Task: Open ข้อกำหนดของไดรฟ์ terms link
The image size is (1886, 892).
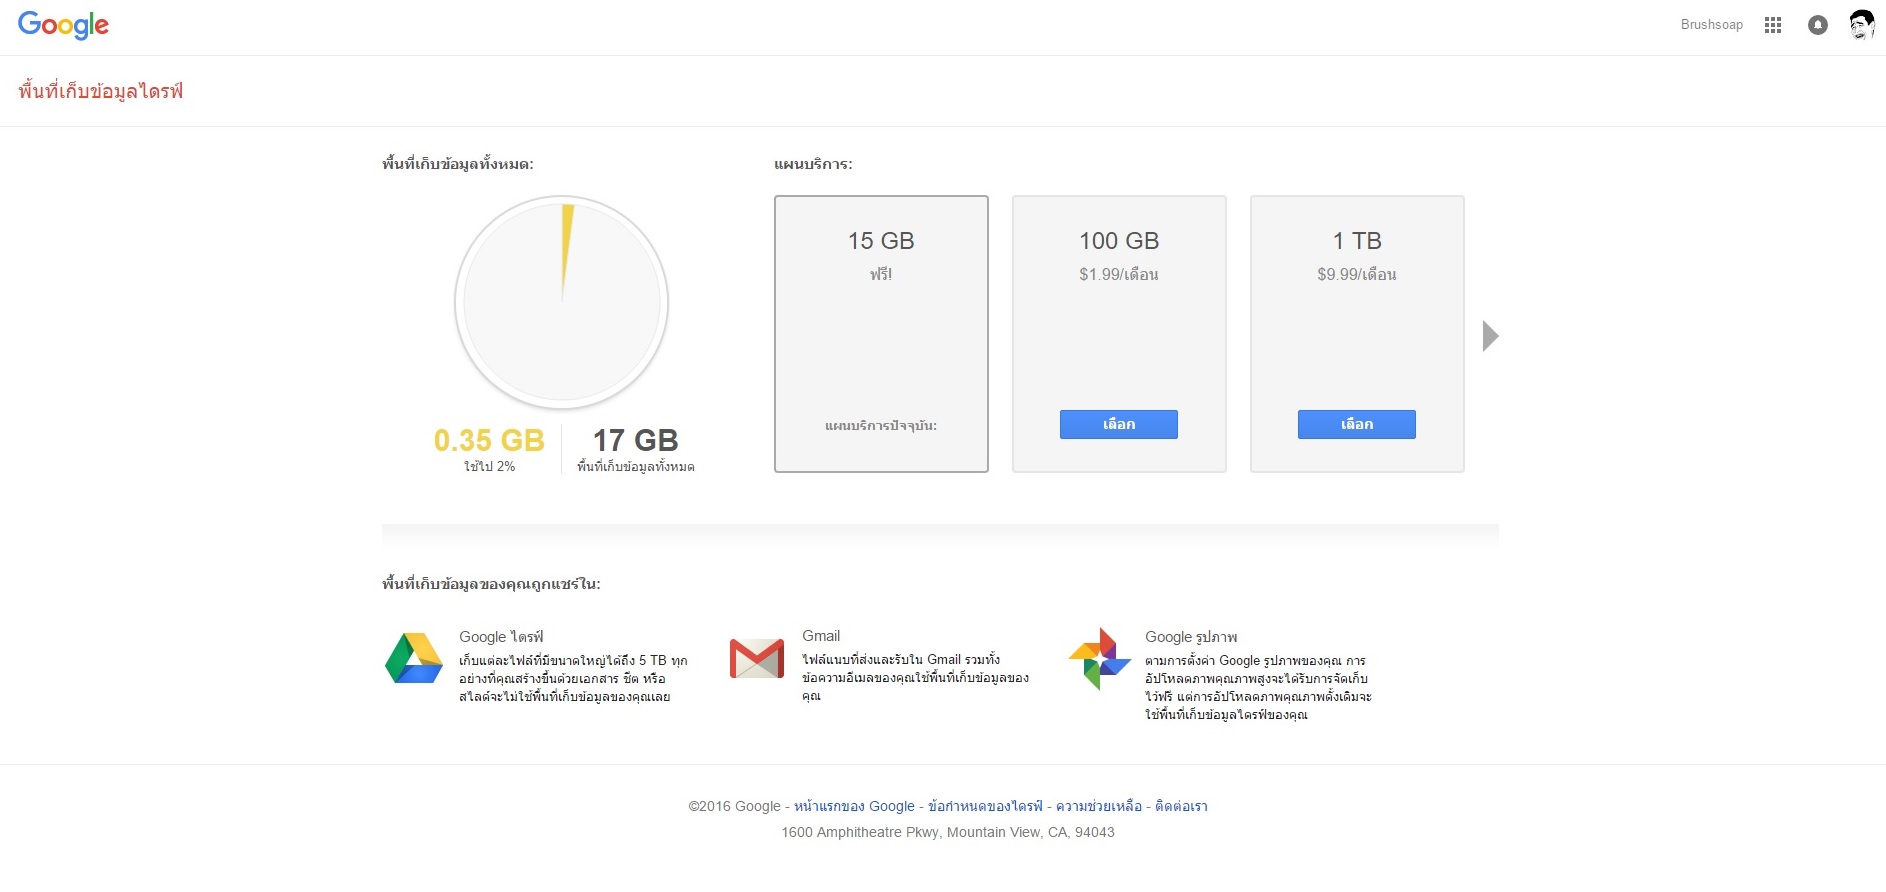Action: pyautogui.click(x=985, y=806)
